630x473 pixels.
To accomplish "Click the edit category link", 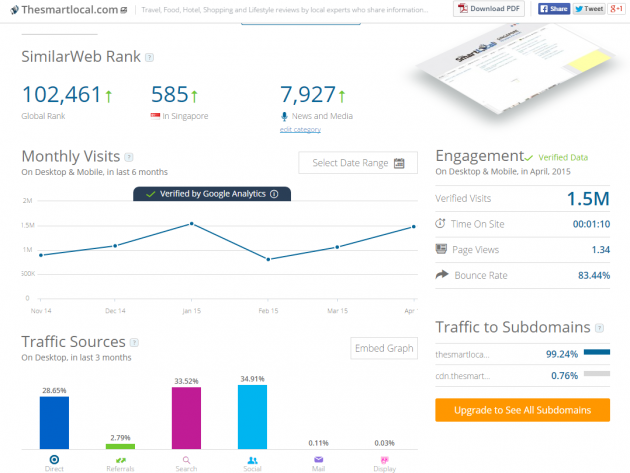I will [300, 129].
